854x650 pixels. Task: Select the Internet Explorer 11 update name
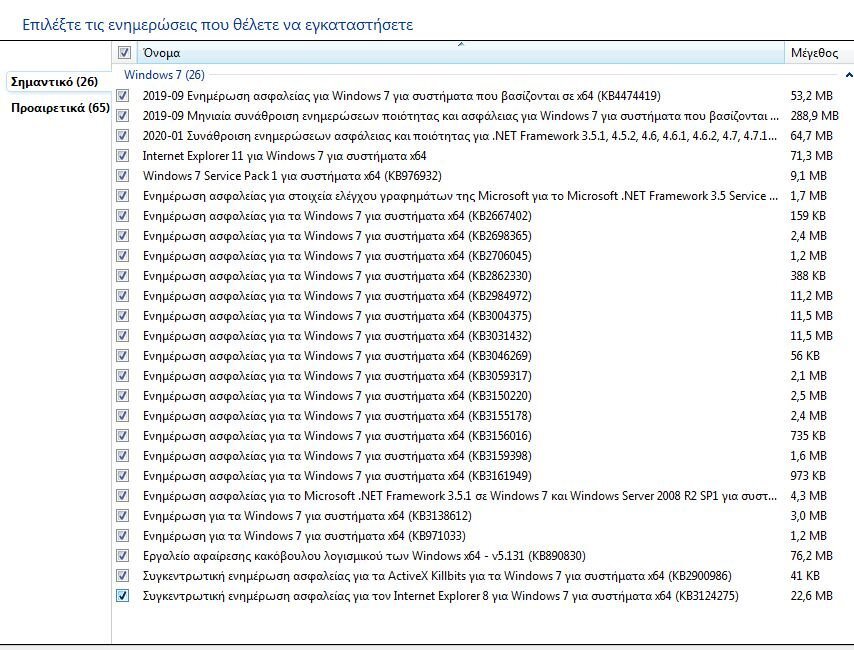284,156
